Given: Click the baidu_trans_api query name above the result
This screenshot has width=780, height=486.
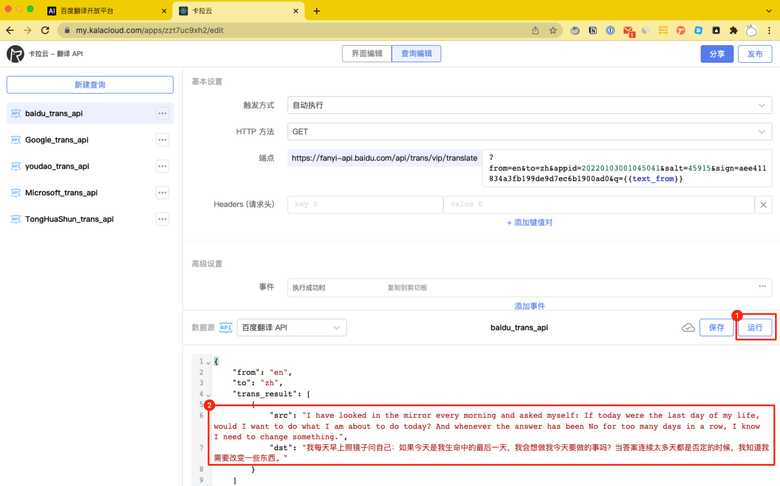Looking at the screenshot, I should point(519,327).
